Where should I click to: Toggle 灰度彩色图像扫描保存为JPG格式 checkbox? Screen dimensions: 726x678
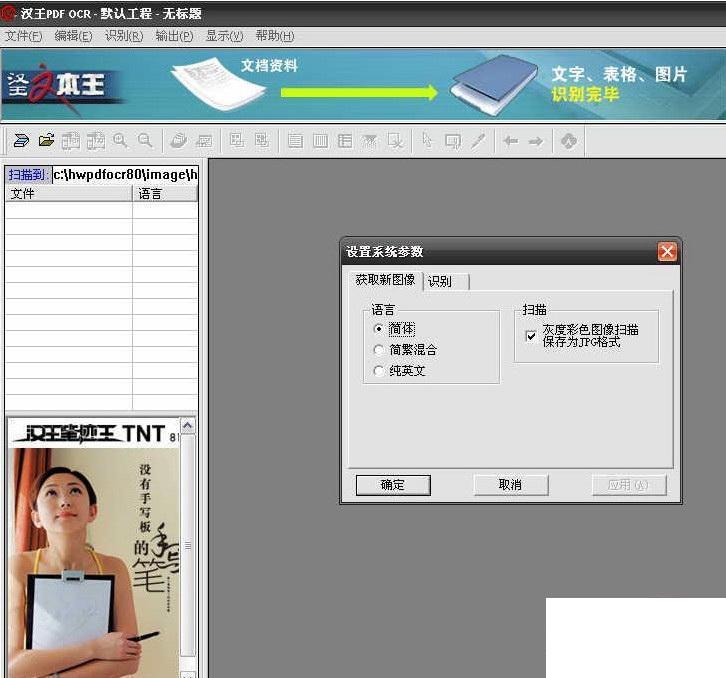[x=531, y=336]
